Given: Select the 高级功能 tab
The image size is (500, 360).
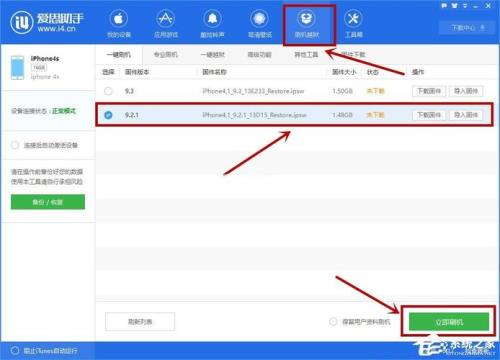Looking at the screenshot, I should [x=259, y=55].
